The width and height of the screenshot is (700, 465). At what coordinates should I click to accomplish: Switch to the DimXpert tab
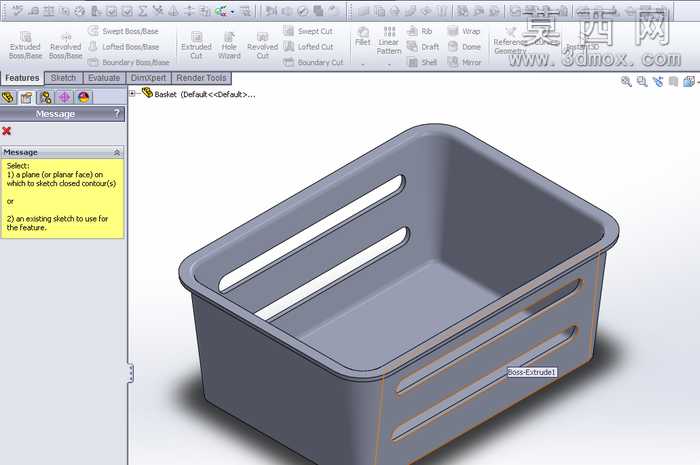click(x=148, y=78)
